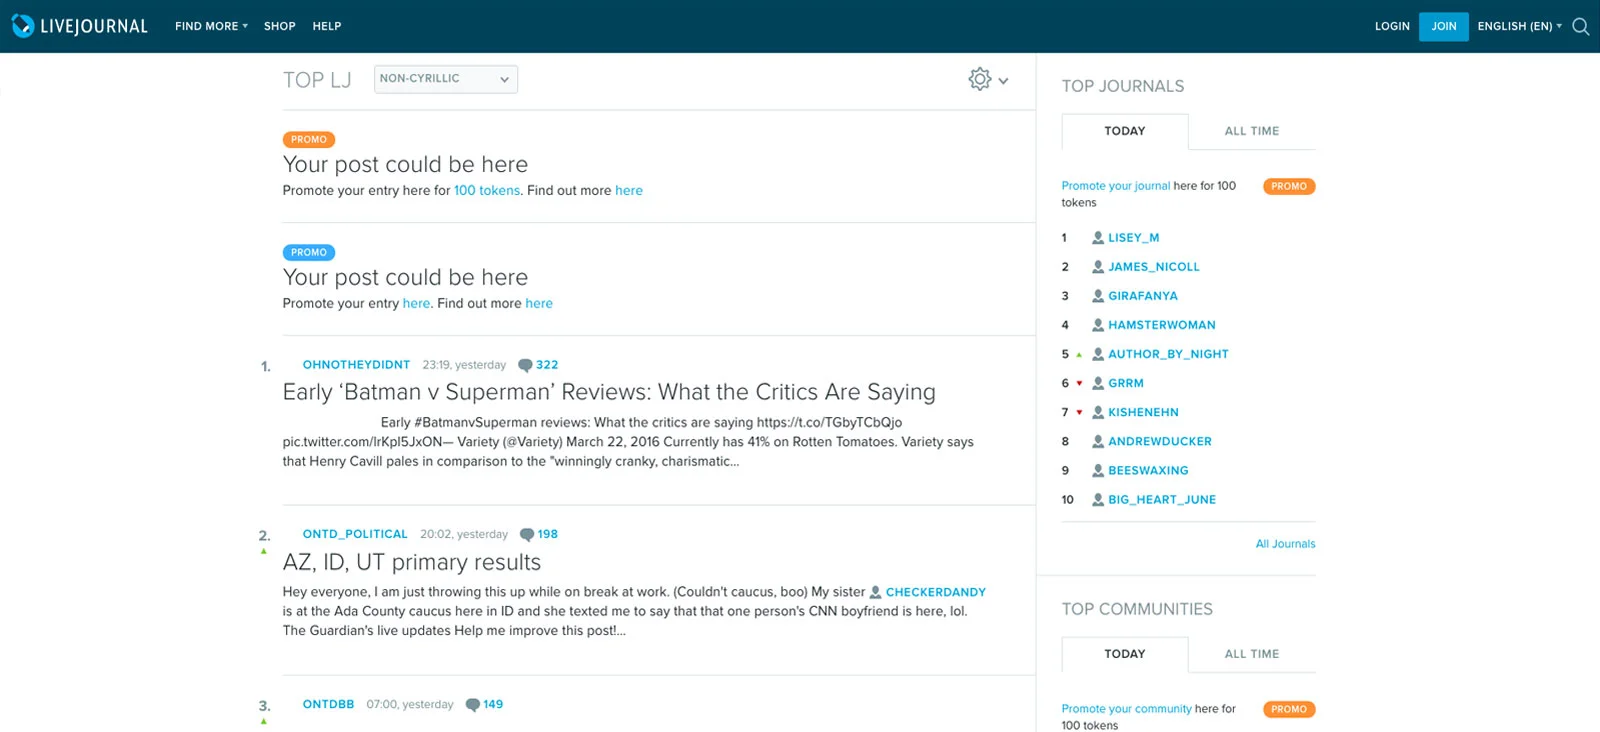Click the JOIN button
This screenshot has width=1600, height=732.
pos(1444,26)
